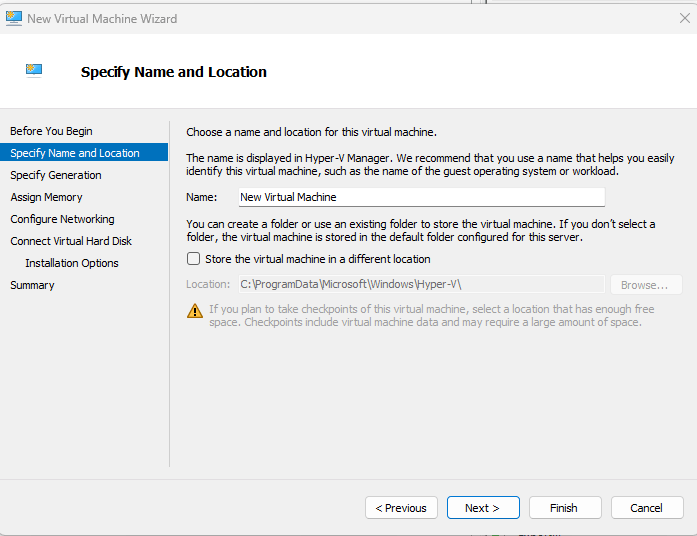The image size is (697, 536).
Task: Go to the Connect Virtual Hard Disk step
Action: [x=71, y=241]
